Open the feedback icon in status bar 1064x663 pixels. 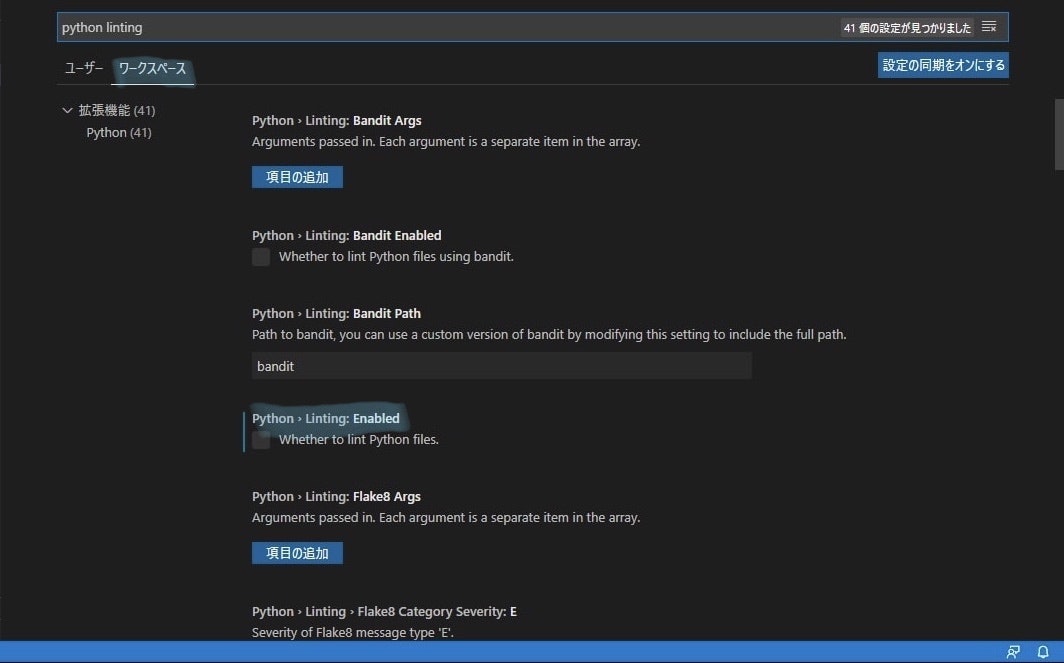tap(1013, 652)
